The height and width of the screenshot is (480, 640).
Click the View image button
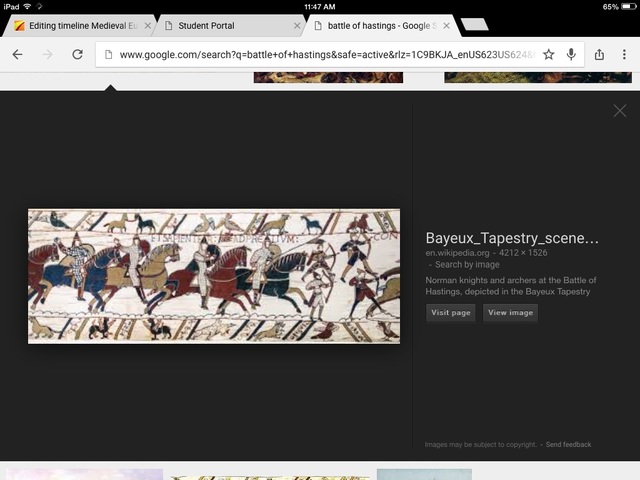511,313
